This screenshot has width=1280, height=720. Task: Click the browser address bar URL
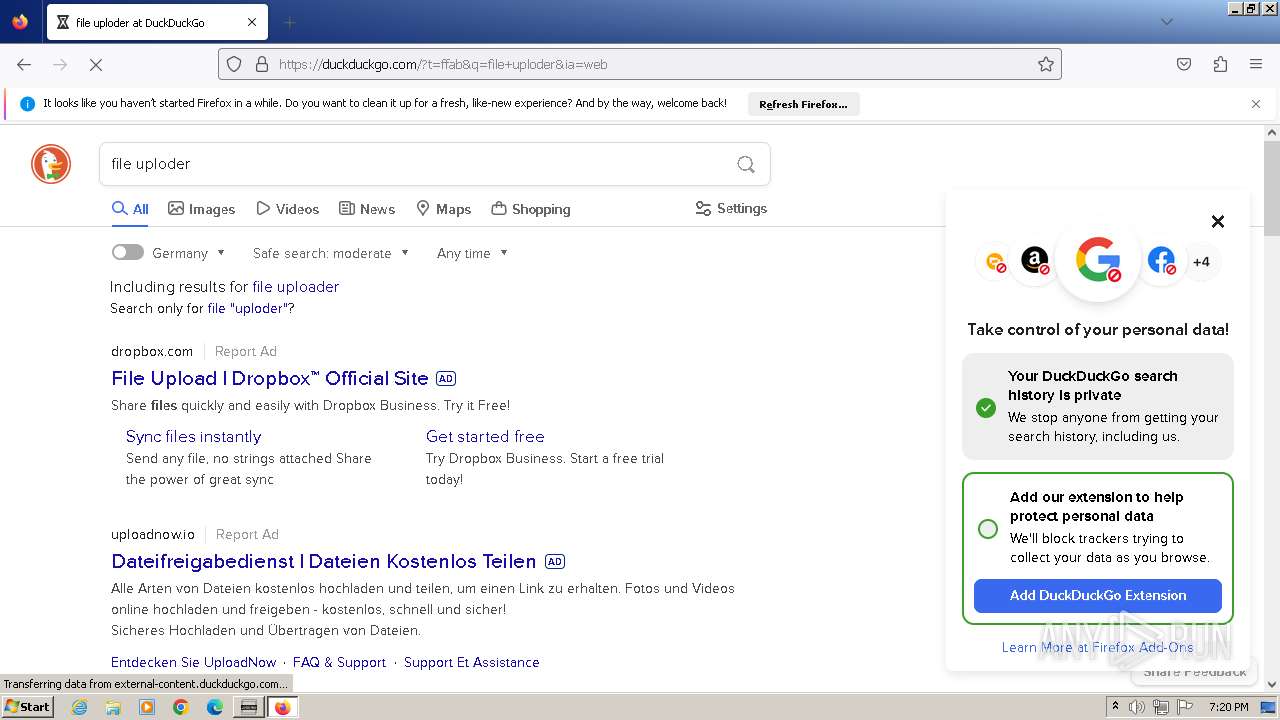coord(443,64)
